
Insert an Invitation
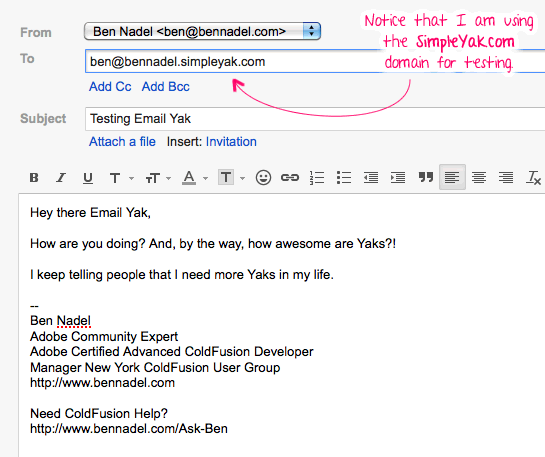231,142
